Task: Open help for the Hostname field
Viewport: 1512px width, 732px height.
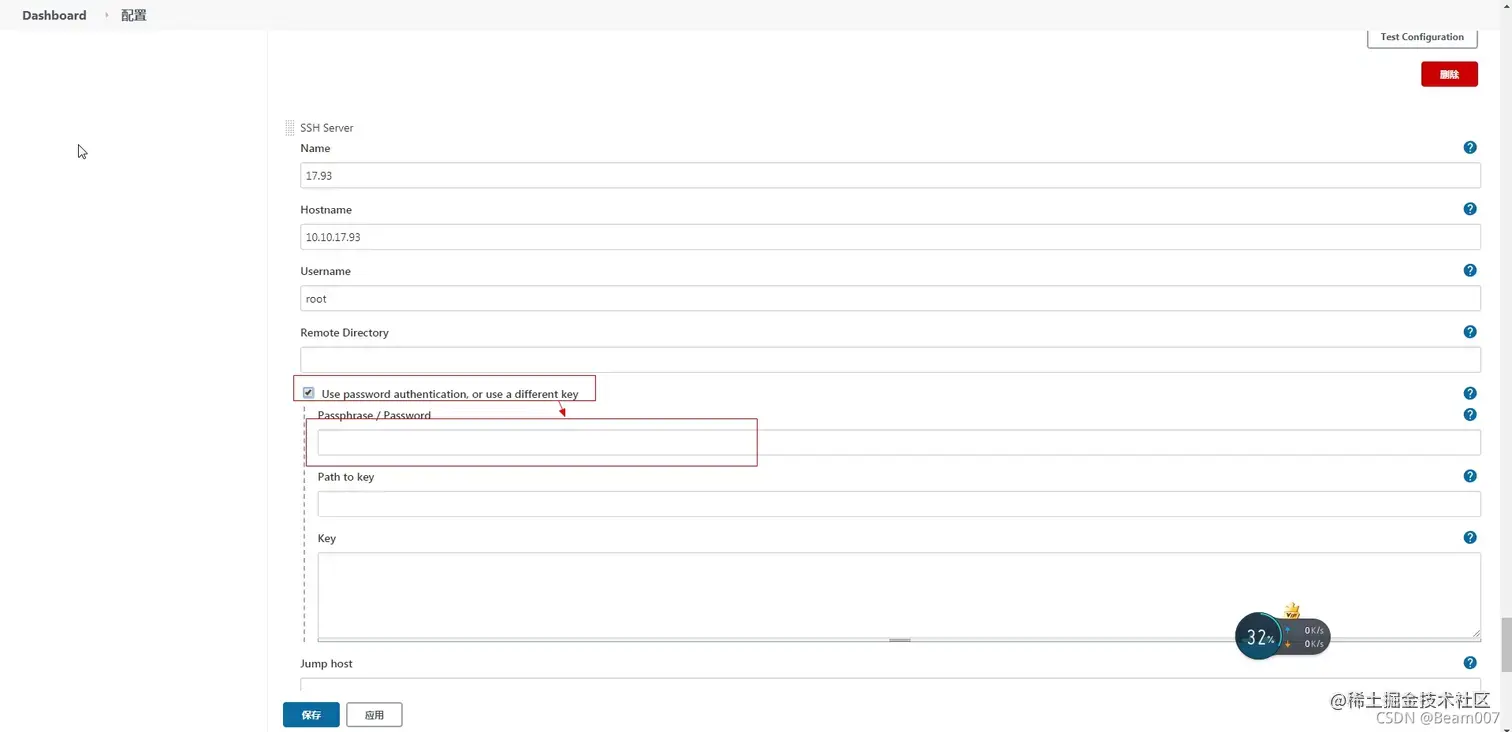Action: click(1469, 209)
